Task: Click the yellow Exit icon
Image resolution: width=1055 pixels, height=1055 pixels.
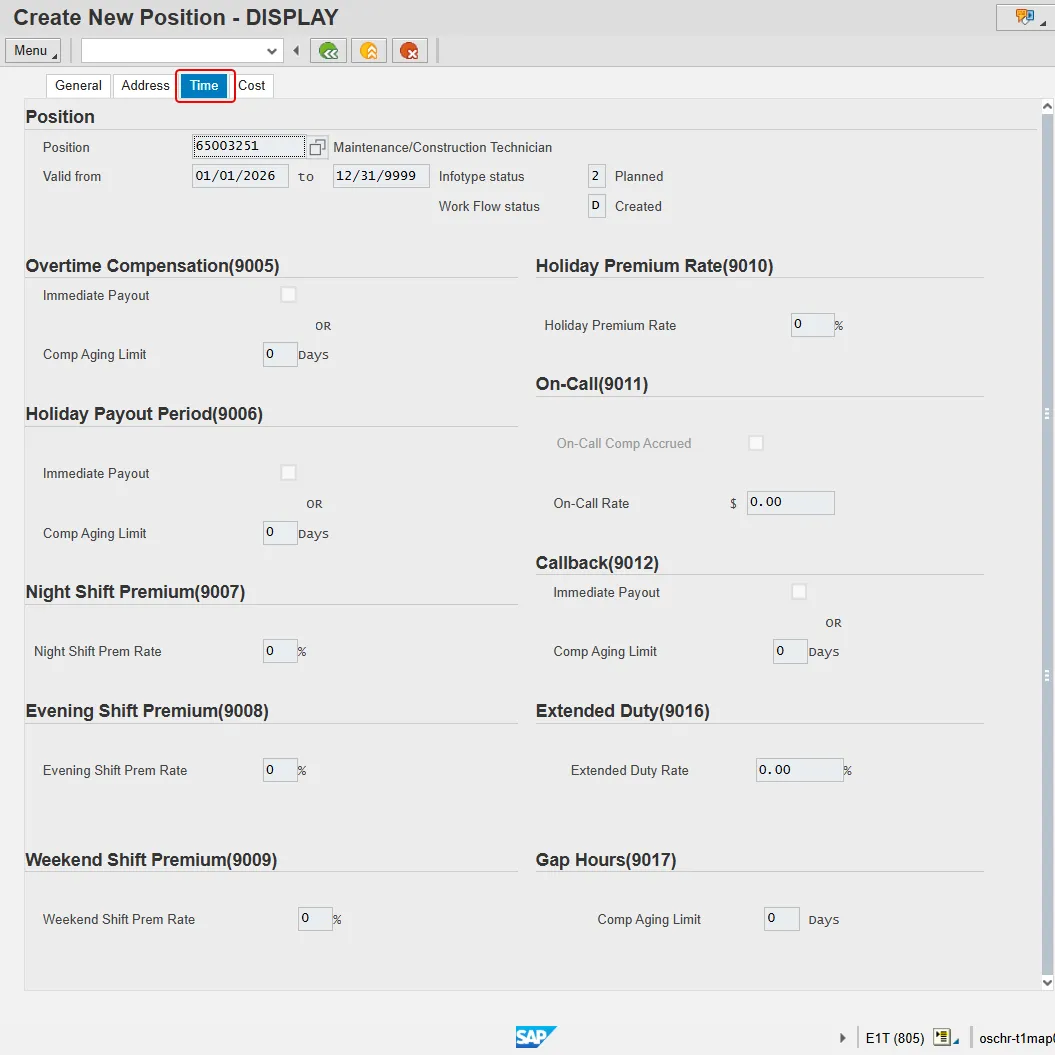Action: (369, 51)
